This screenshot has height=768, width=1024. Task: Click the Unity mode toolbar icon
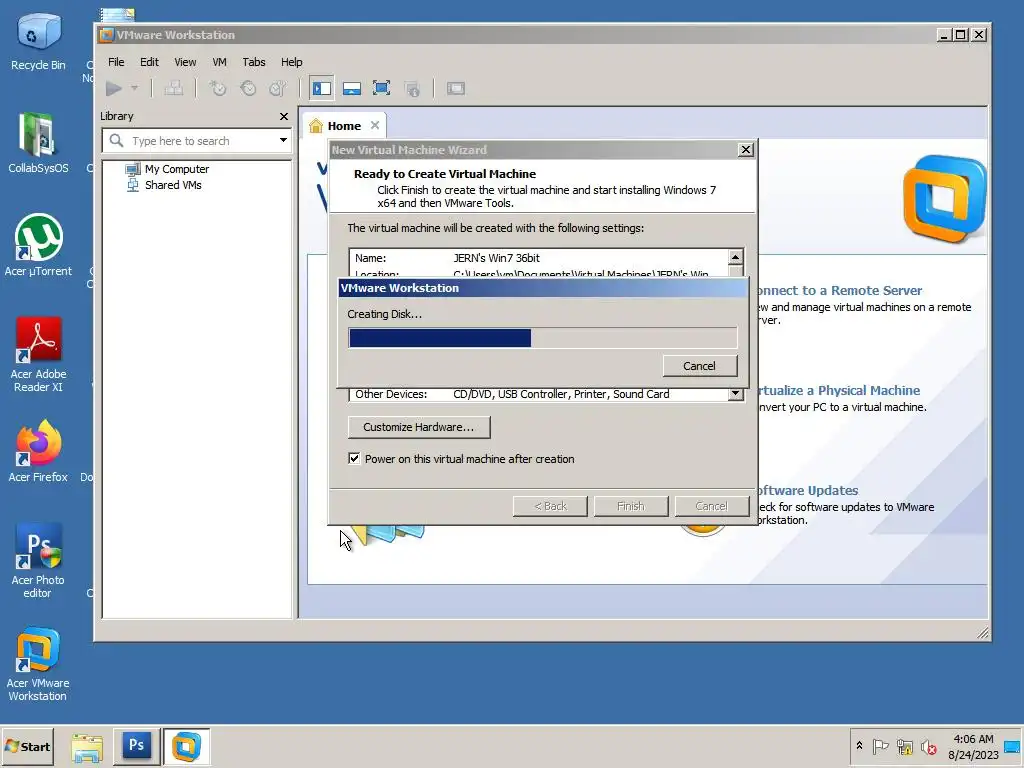pos(412,88)
